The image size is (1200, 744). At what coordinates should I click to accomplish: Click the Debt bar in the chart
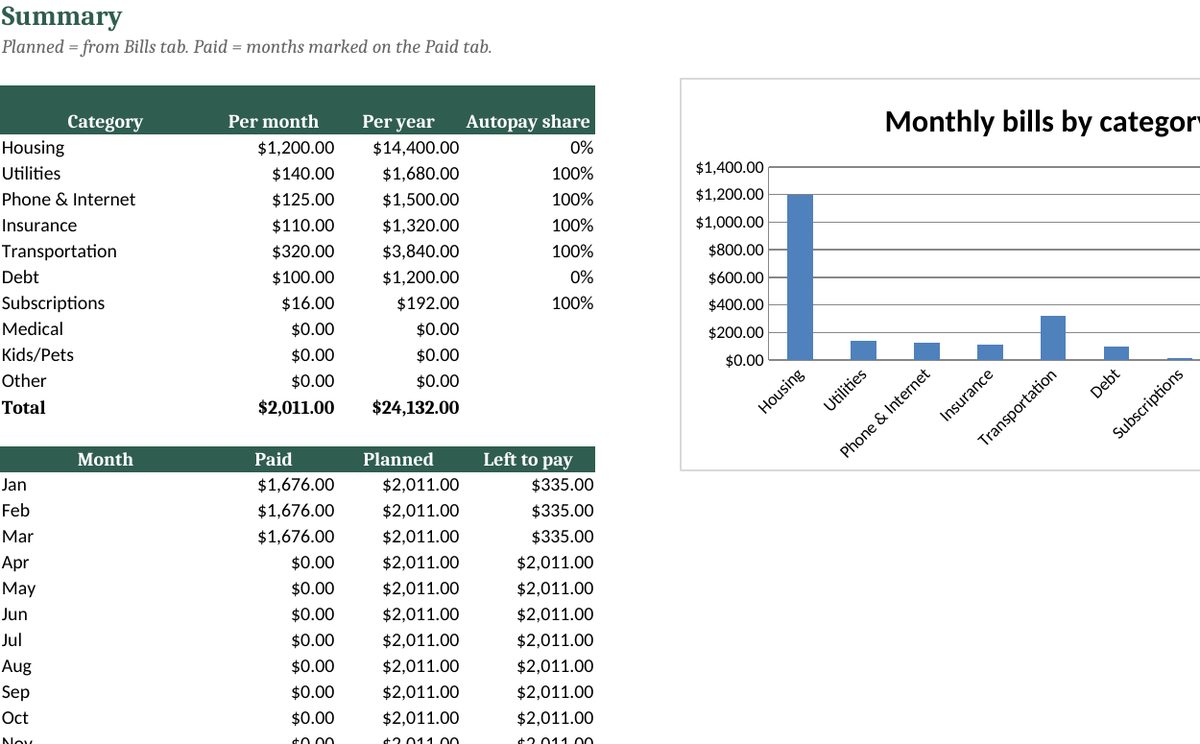click(1116, 353)
